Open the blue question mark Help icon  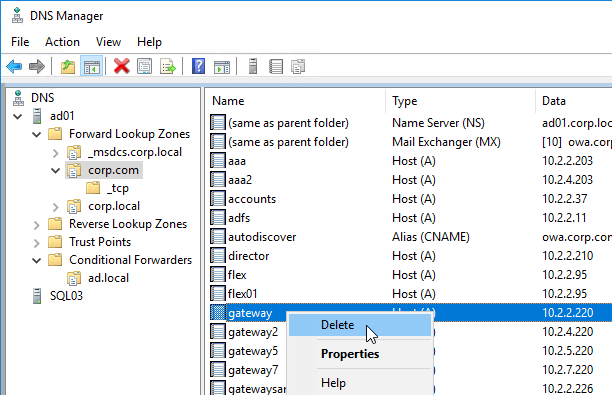click(x=199, y=66)
